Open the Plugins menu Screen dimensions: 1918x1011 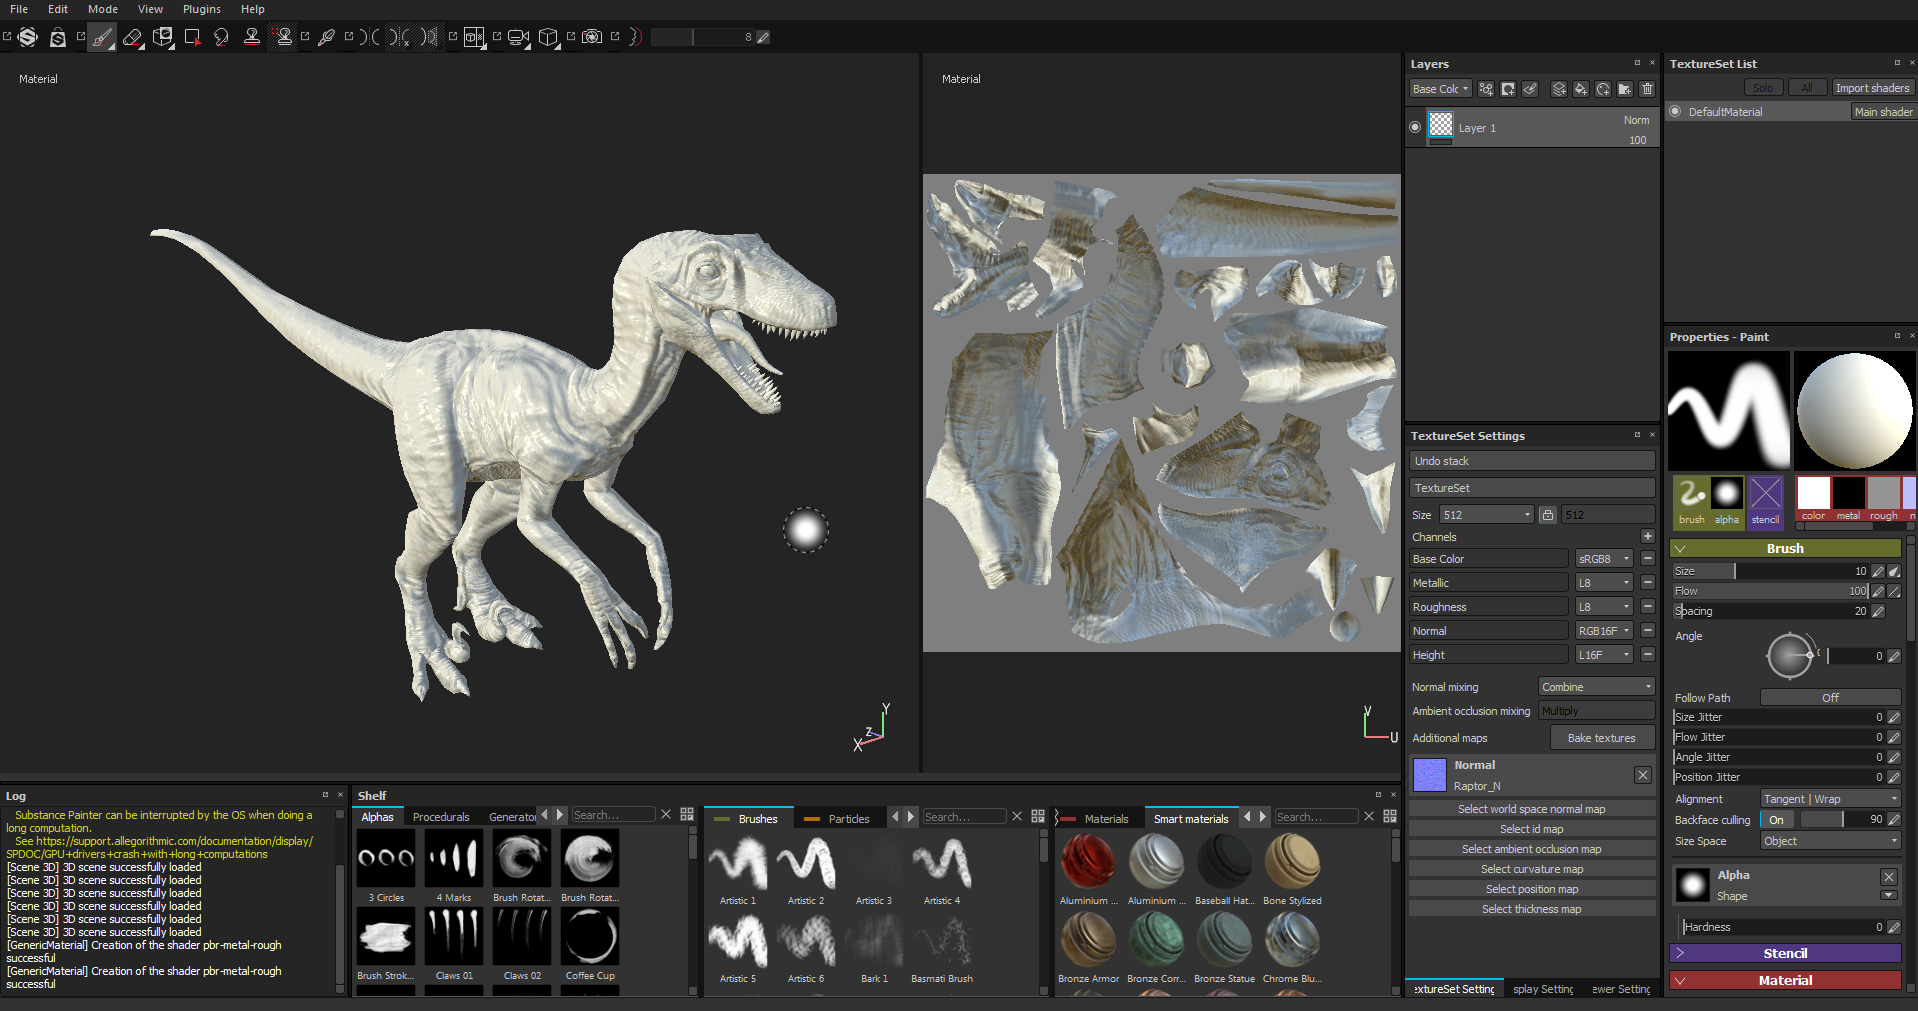201,9
